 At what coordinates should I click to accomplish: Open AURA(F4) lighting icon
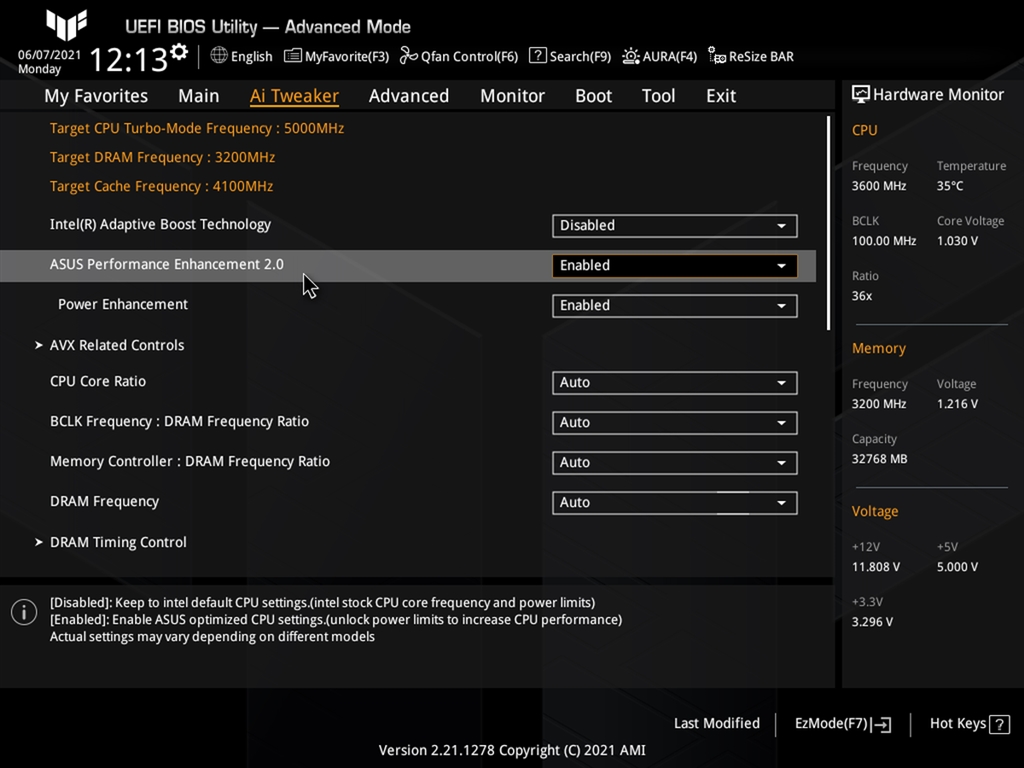click(x=631, y=56)
